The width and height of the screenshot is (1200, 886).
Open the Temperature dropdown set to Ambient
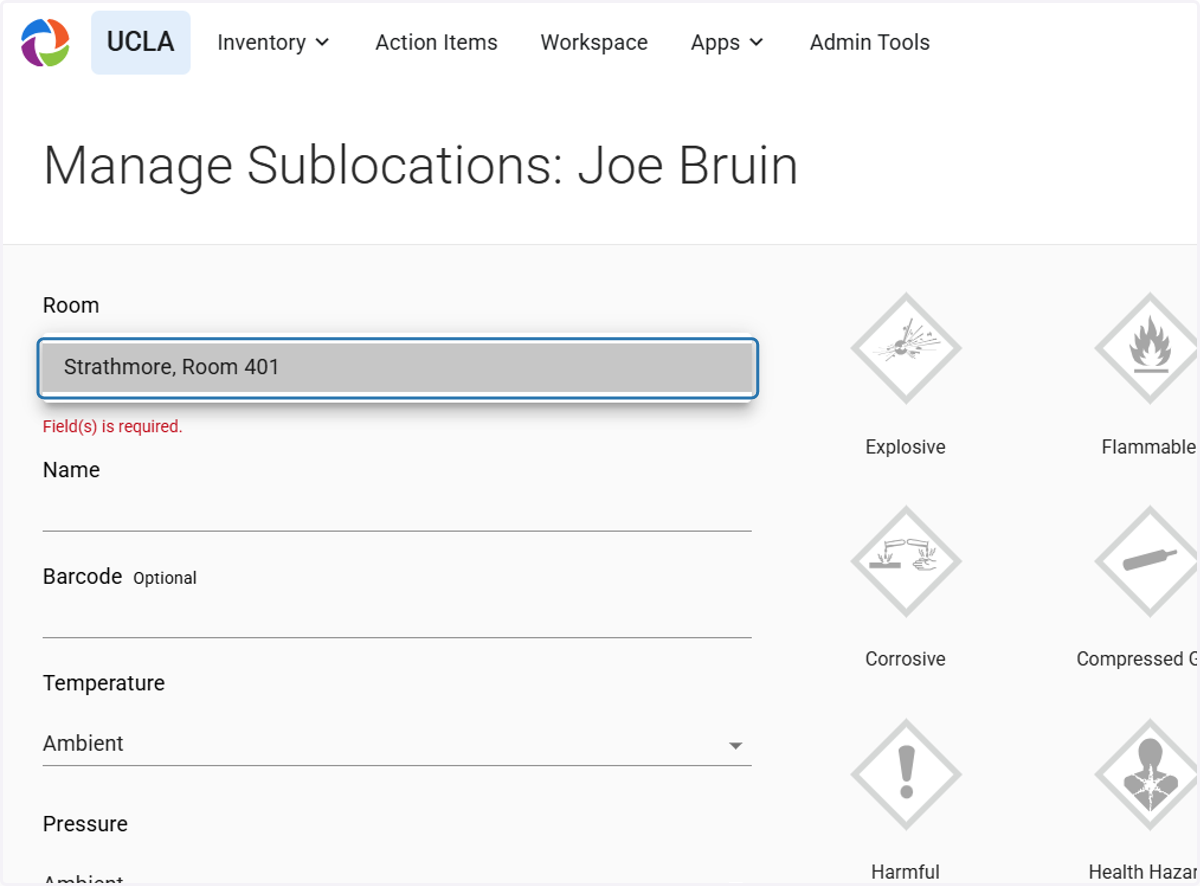coord(397,744)
